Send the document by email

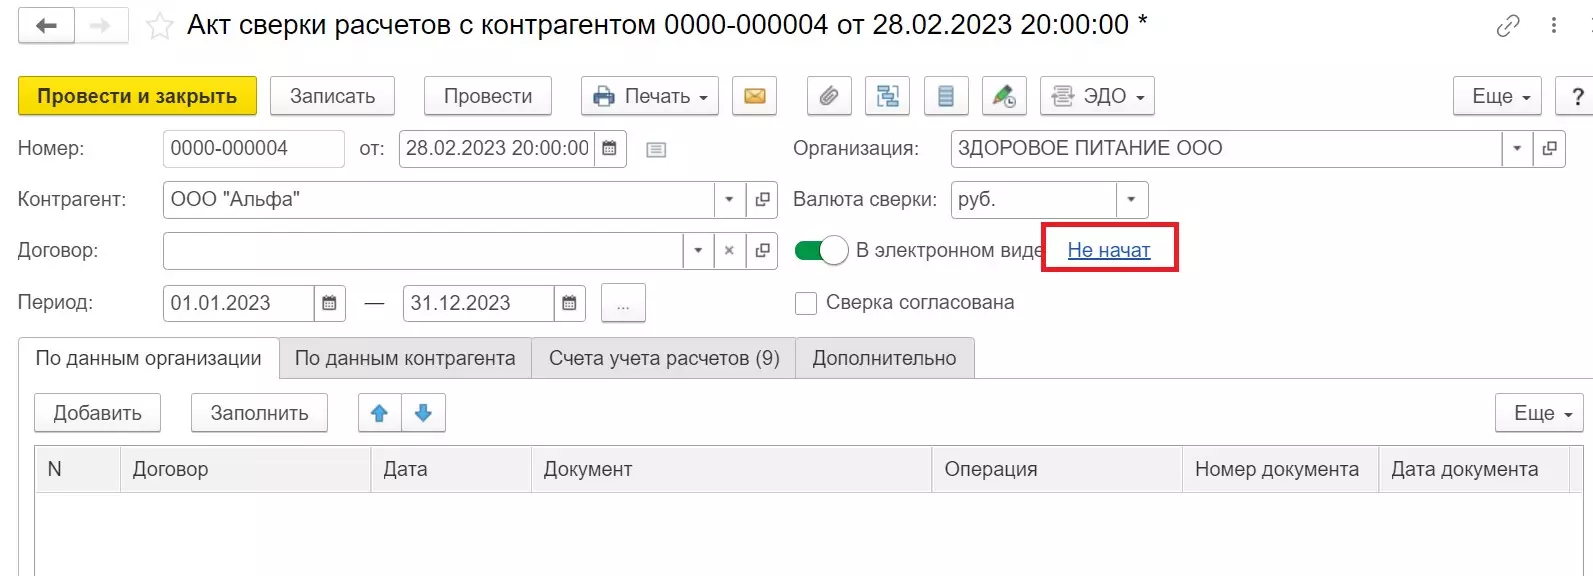(755, 96)
